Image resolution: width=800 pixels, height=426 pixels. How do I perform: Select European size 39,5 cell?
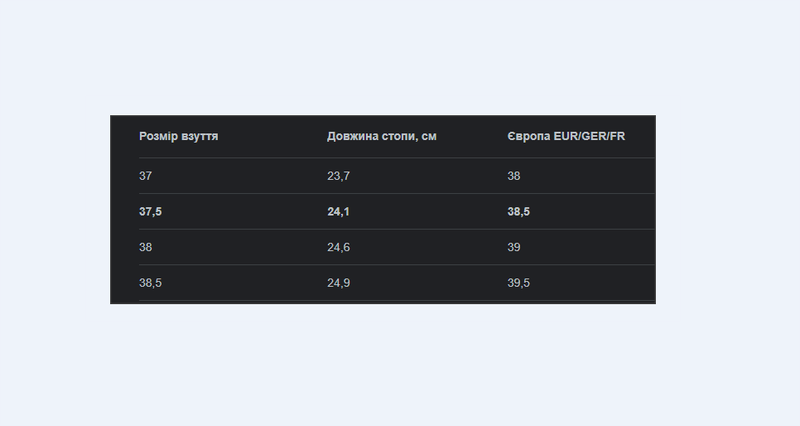point(518,283)
